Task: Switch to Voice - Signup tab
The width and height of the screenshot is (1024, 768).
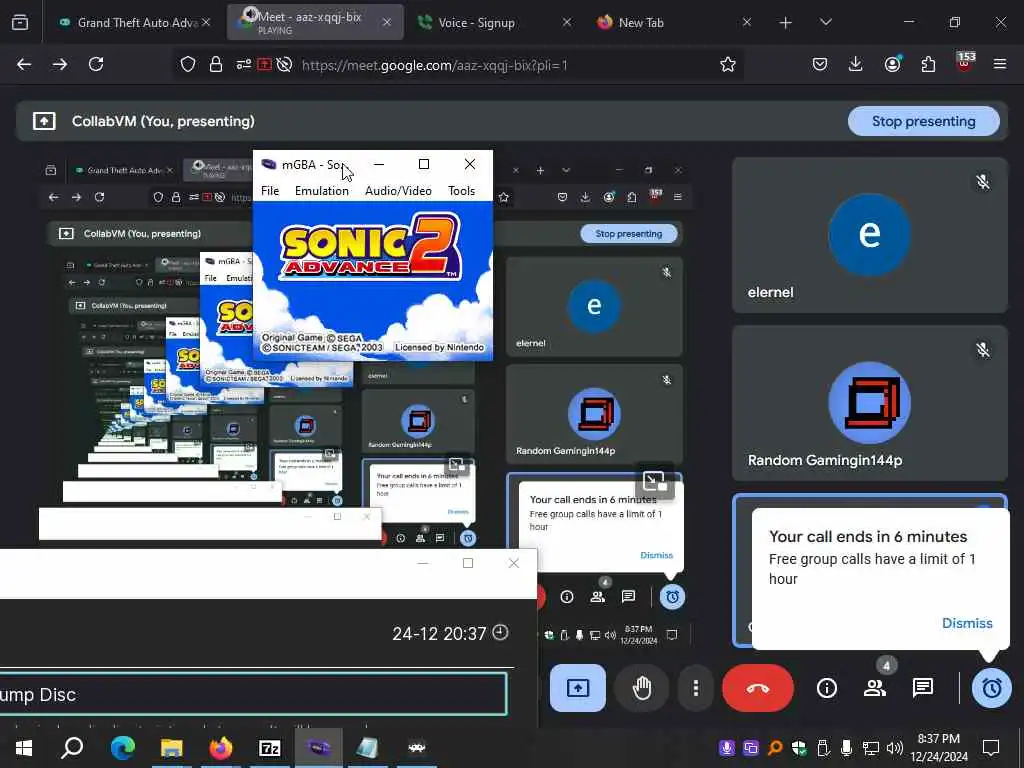Action: [x=494, y=22]
